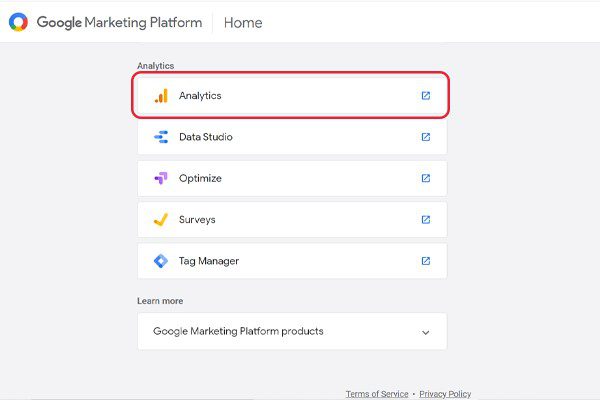Click the Google Marketing Platform products label

tap(238, 331)
